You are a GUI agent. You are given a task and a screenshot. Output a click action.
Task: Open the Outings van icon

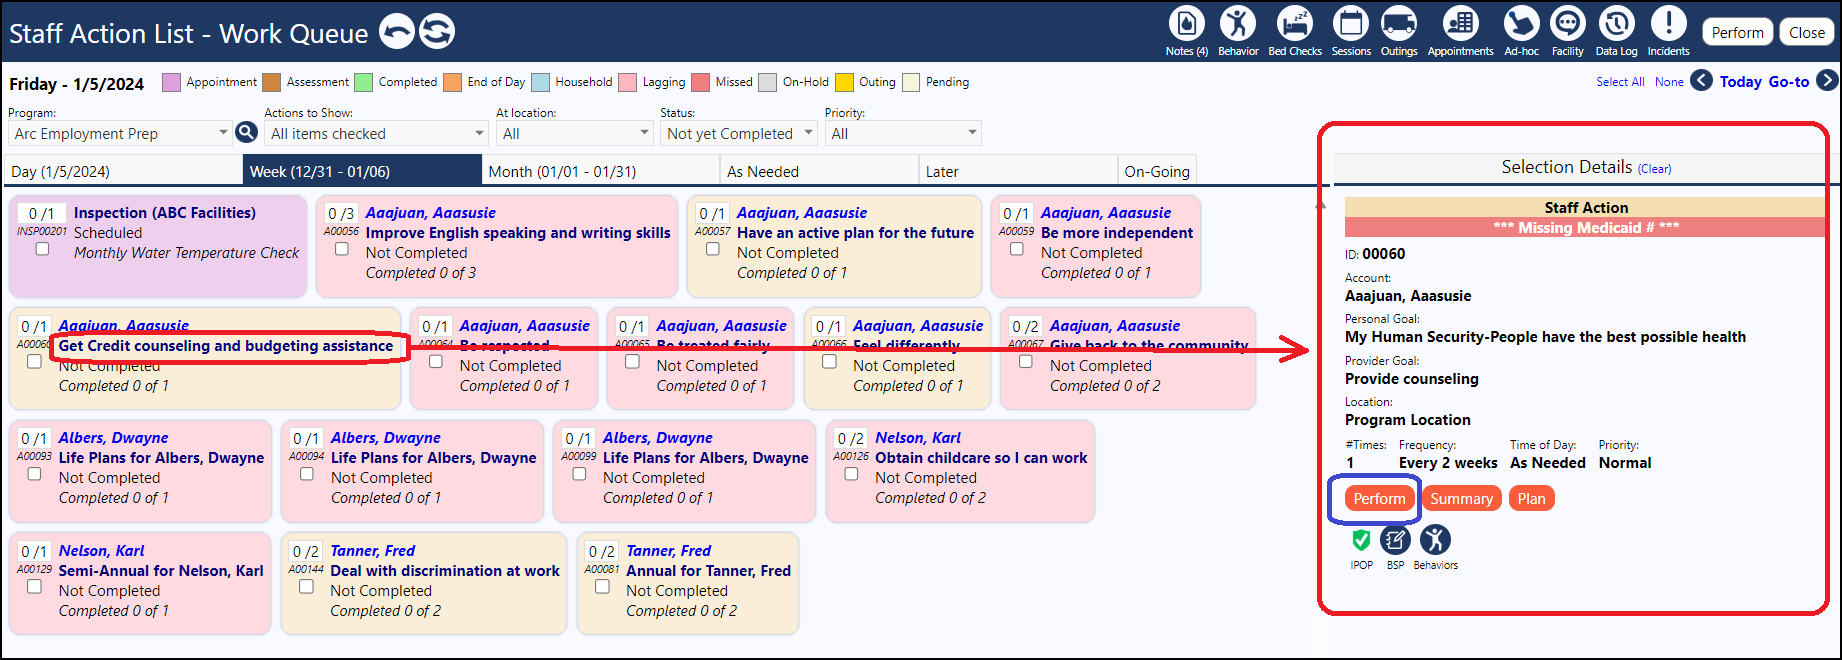[1398, 23]
